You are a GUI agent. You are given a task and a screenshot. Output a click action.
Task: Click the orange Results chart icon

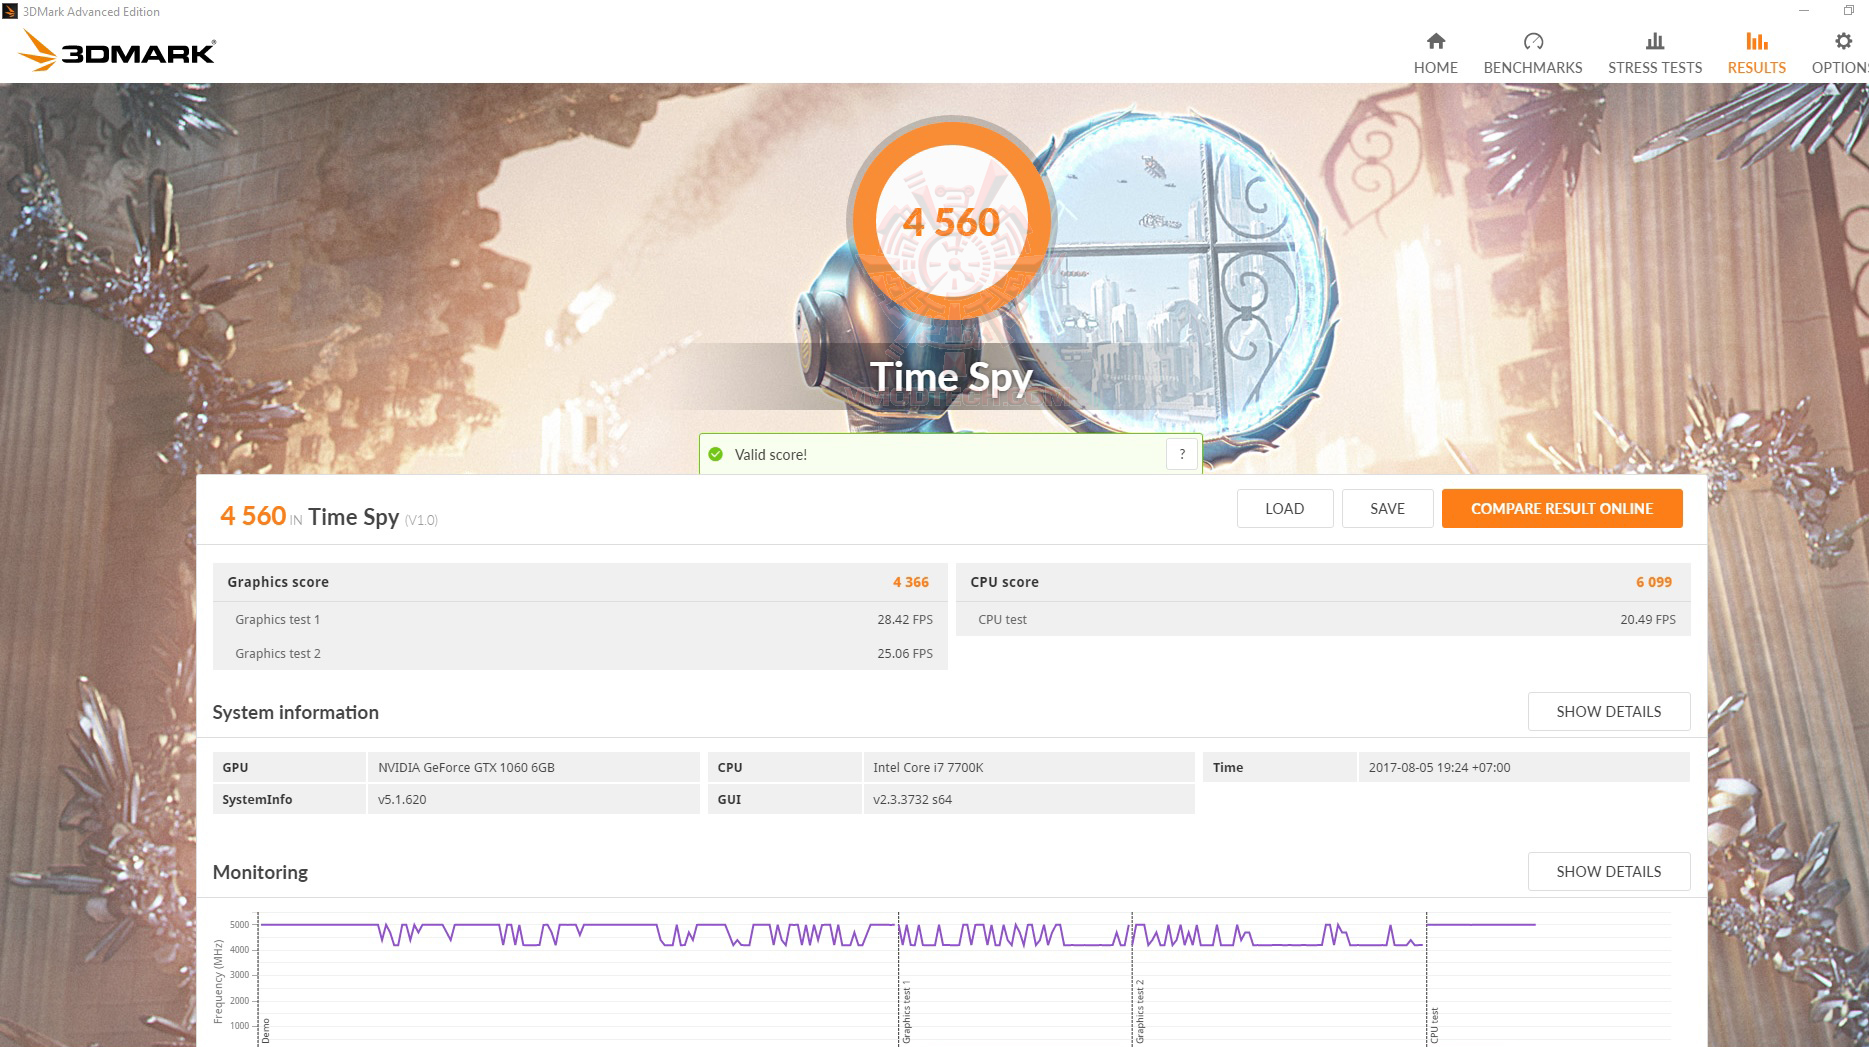1756,42
